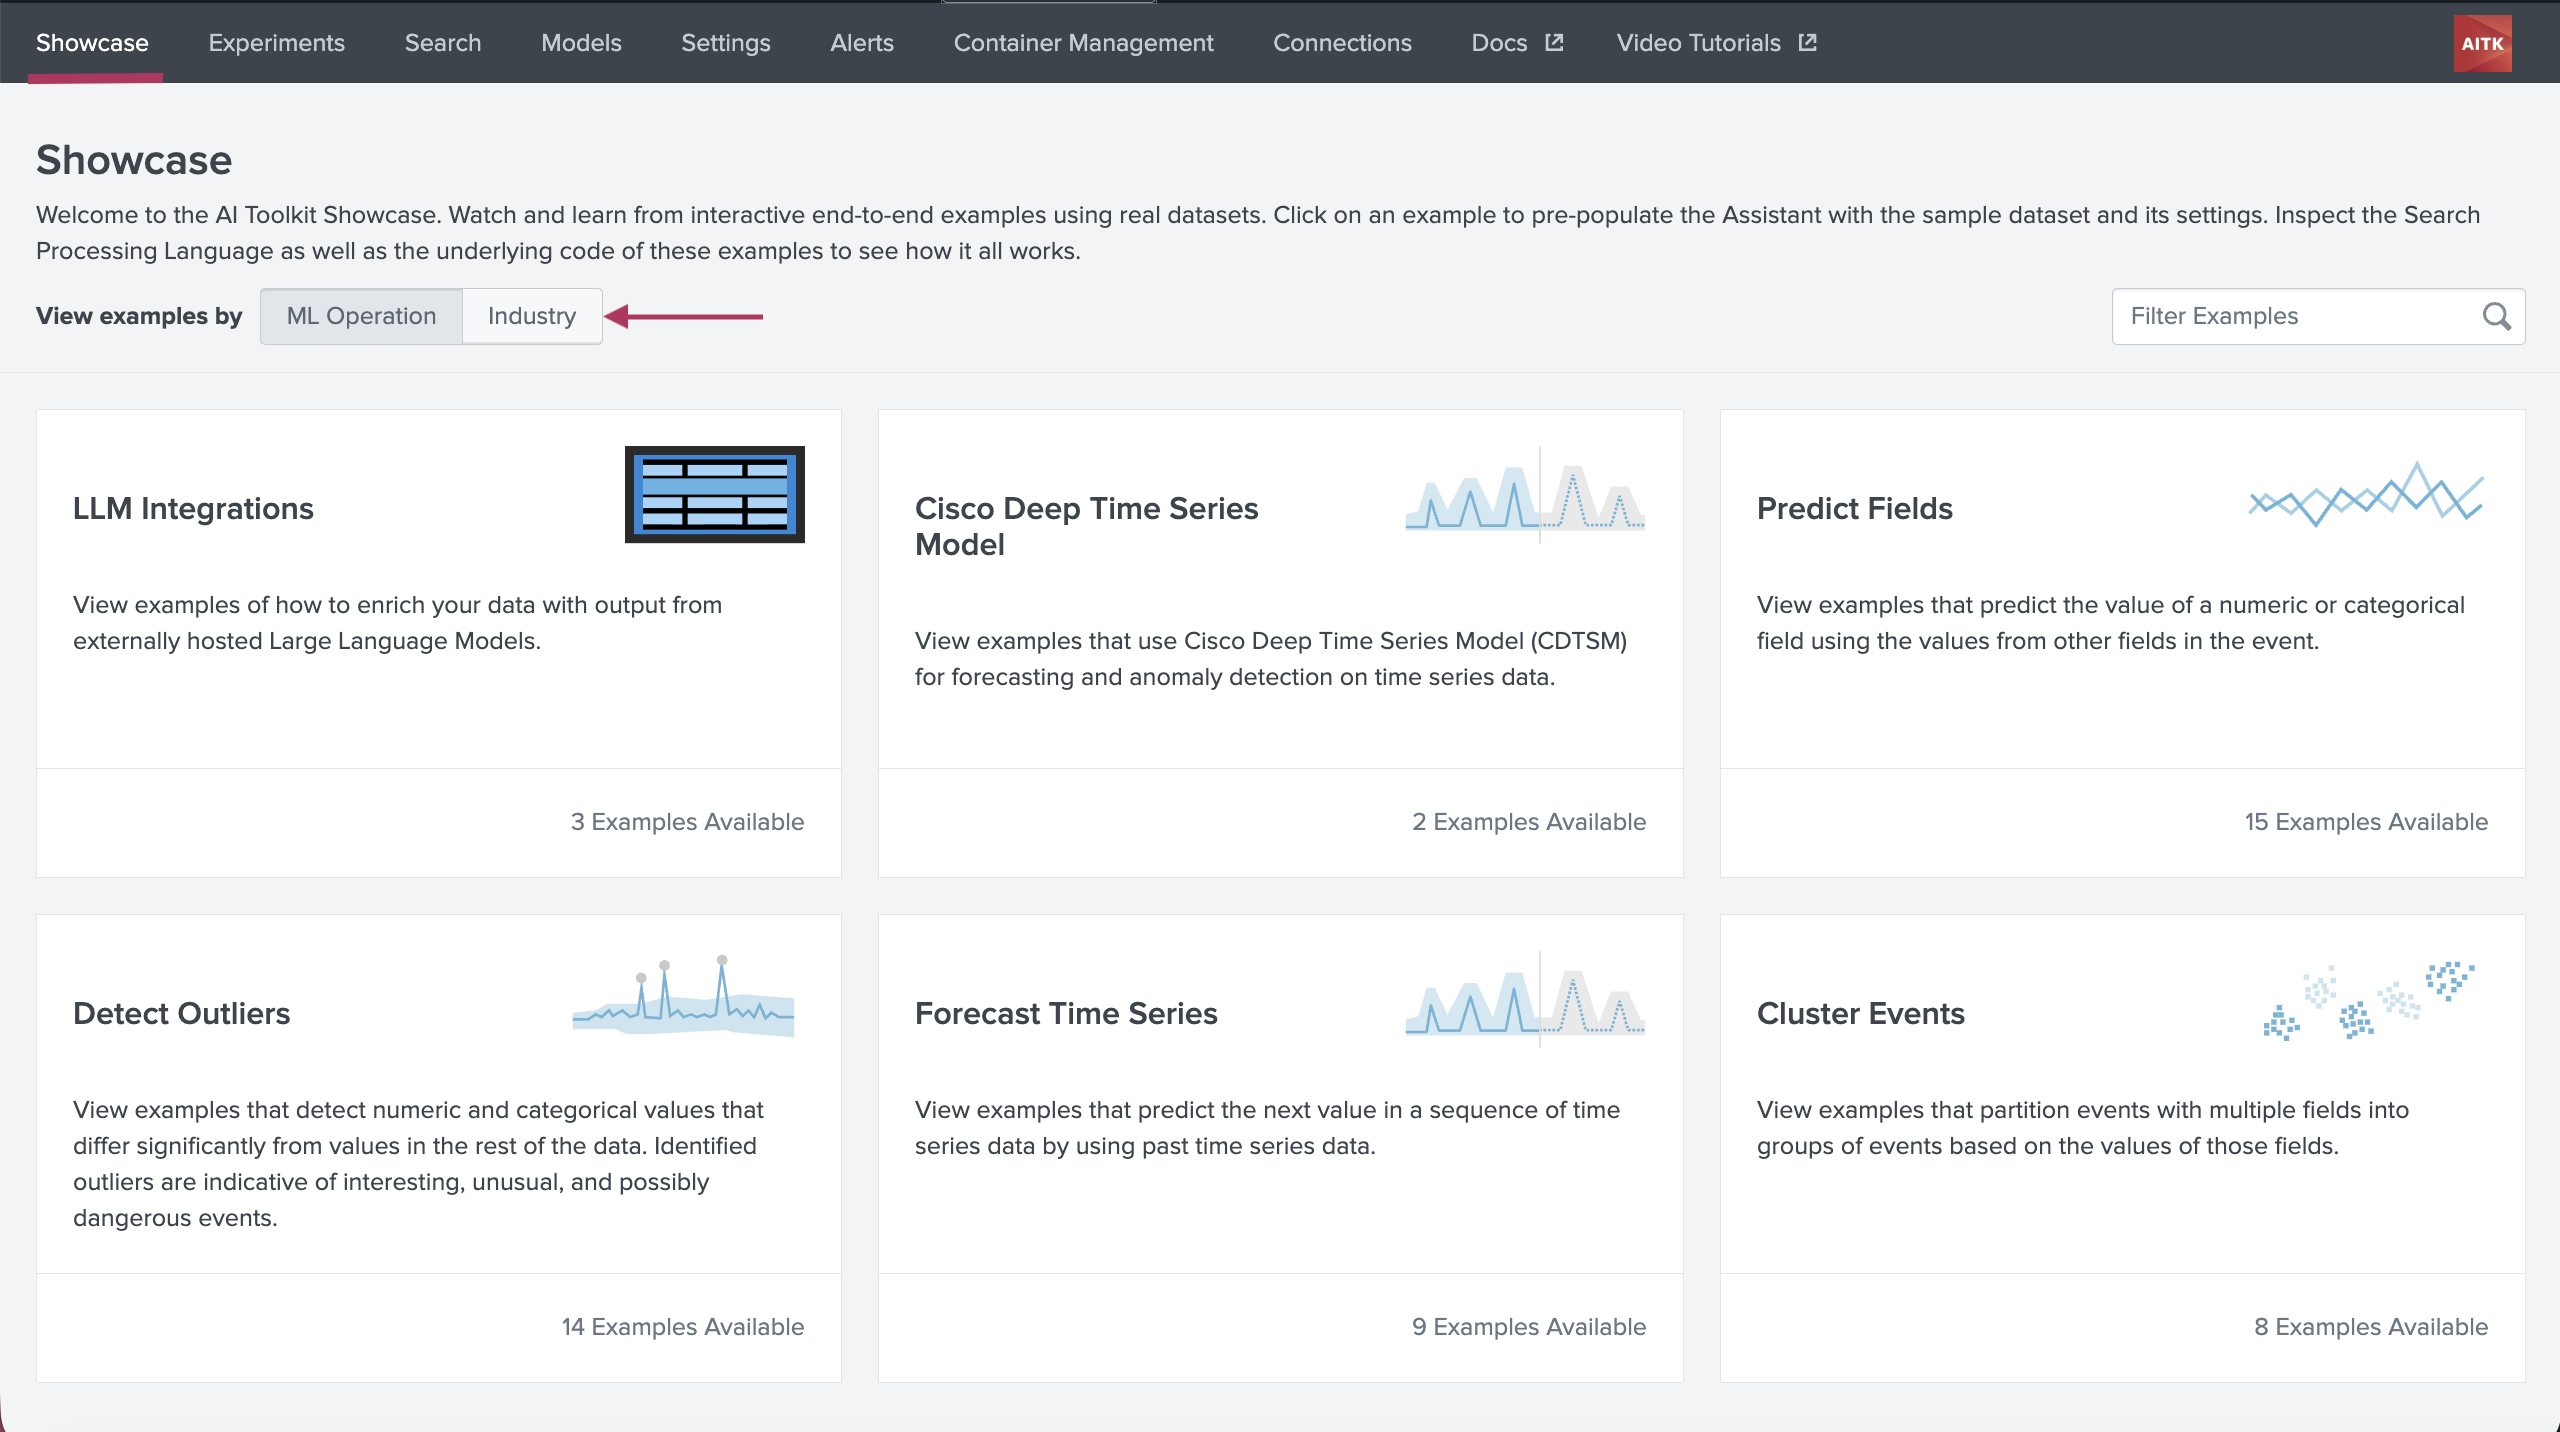Screen dimensions: 2560x1432
Task: Click the Predict Fields line chart icon
Action: pos(2367,494)
